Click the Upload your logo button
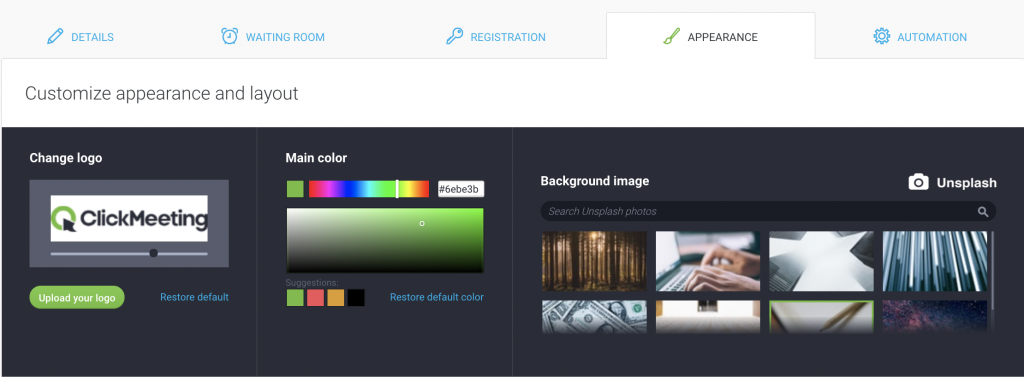Screen dimensions: 1024x377 click(77, 297)
